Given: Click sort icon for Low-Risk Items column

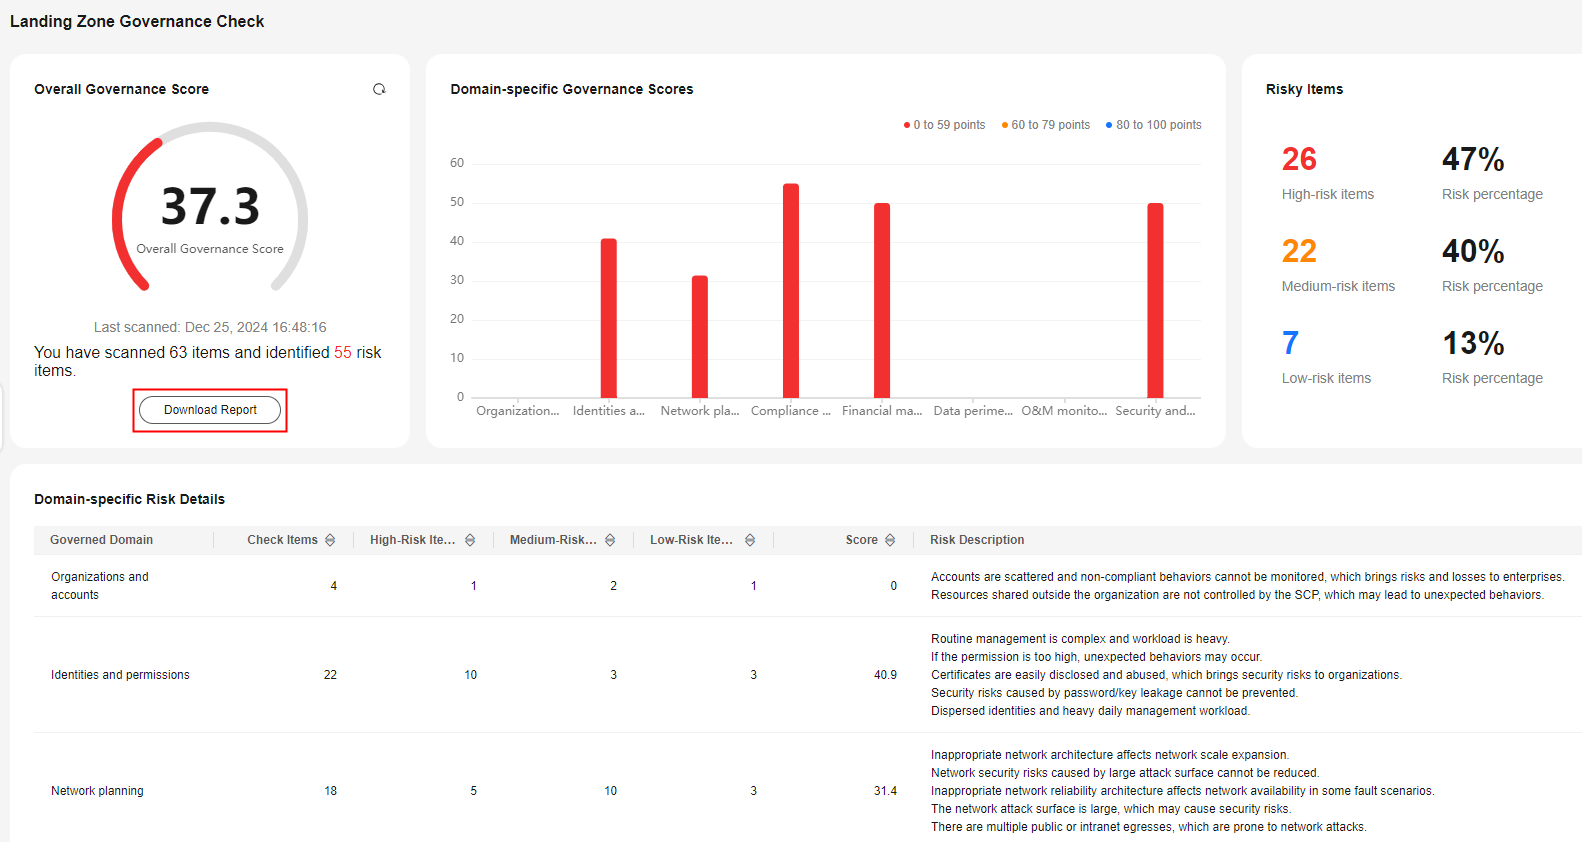Looking at the screenshot, I should (750, 540).
